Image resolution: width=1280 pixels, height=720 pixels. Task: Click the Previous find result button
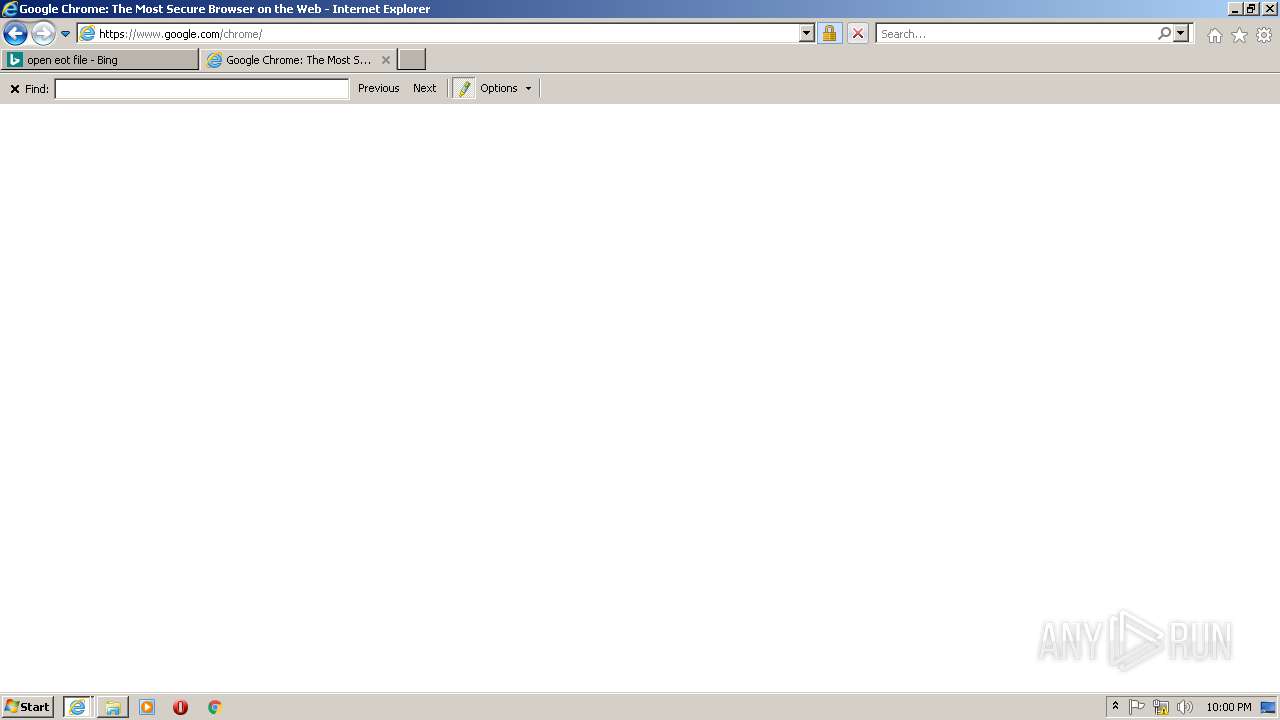point(379,88)
